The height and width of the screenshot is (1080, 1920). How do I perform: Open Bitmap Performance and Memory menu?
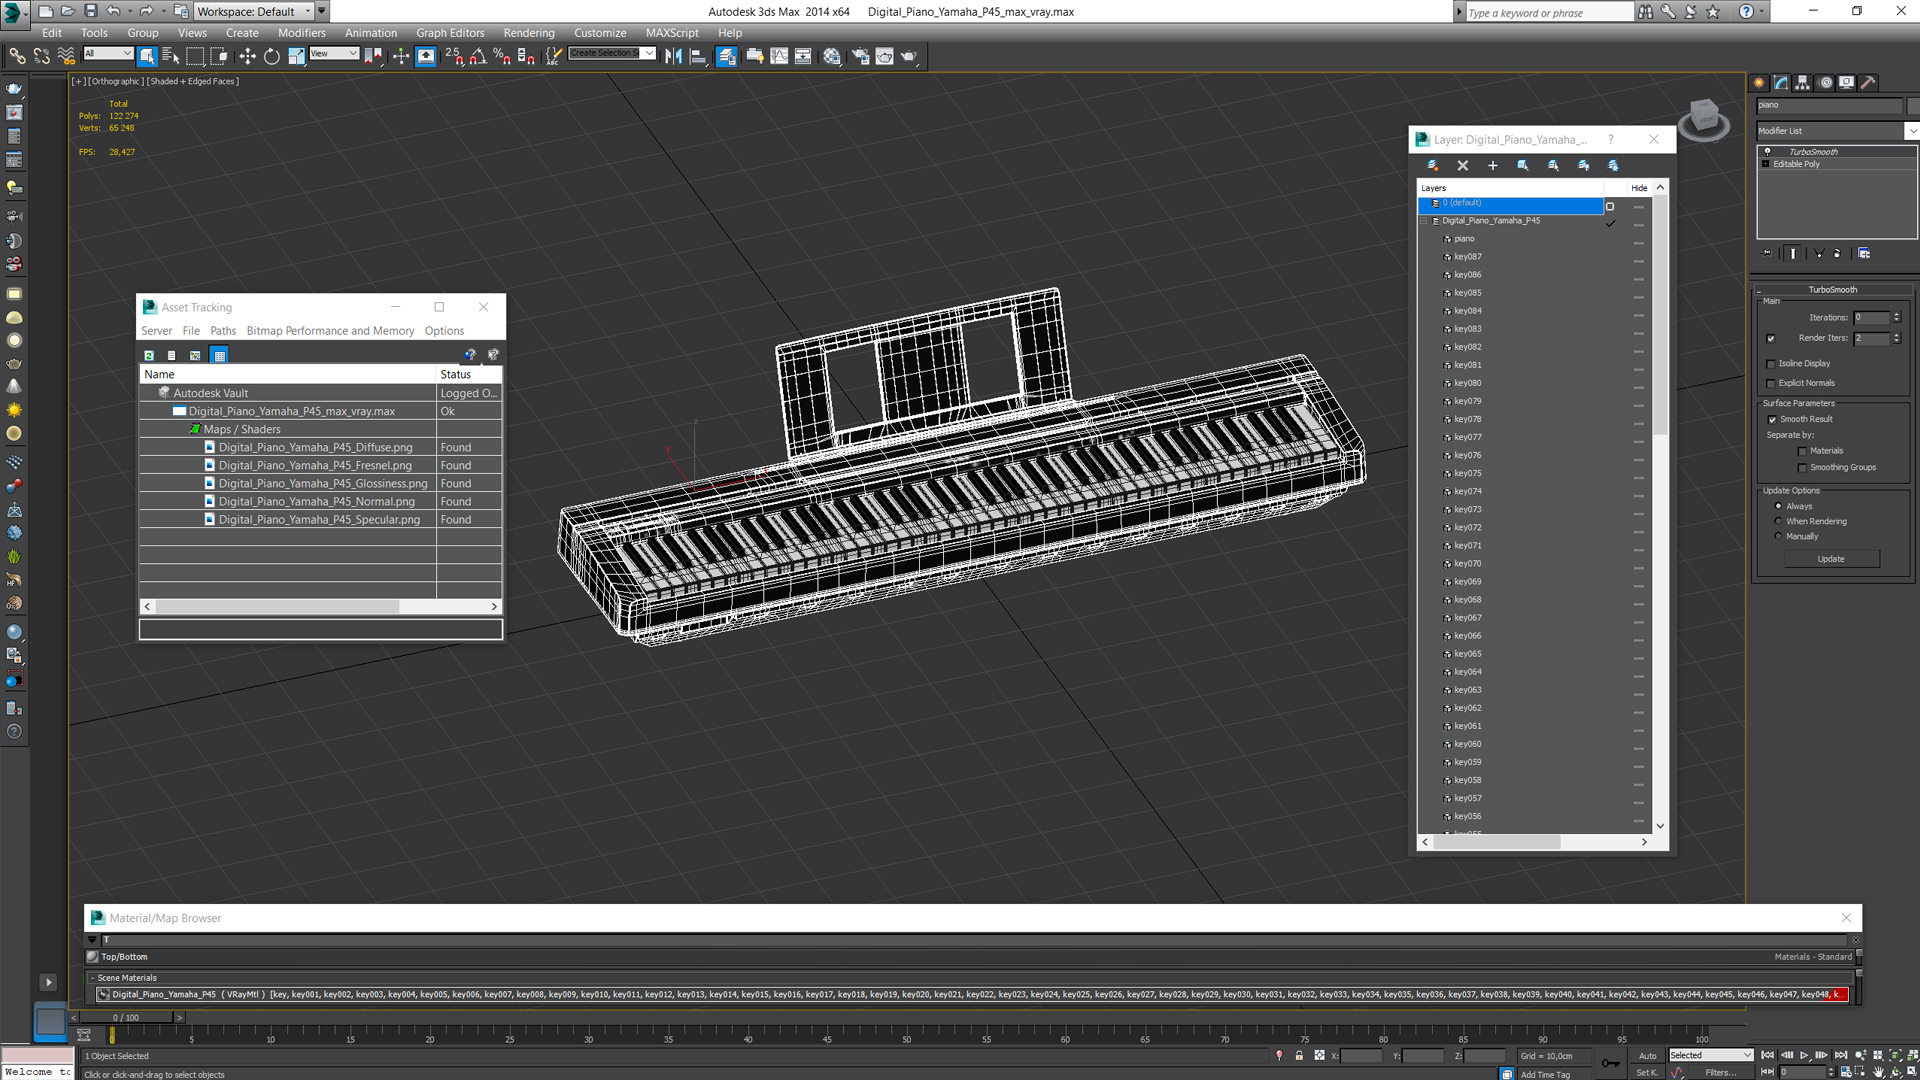(330, 331)
